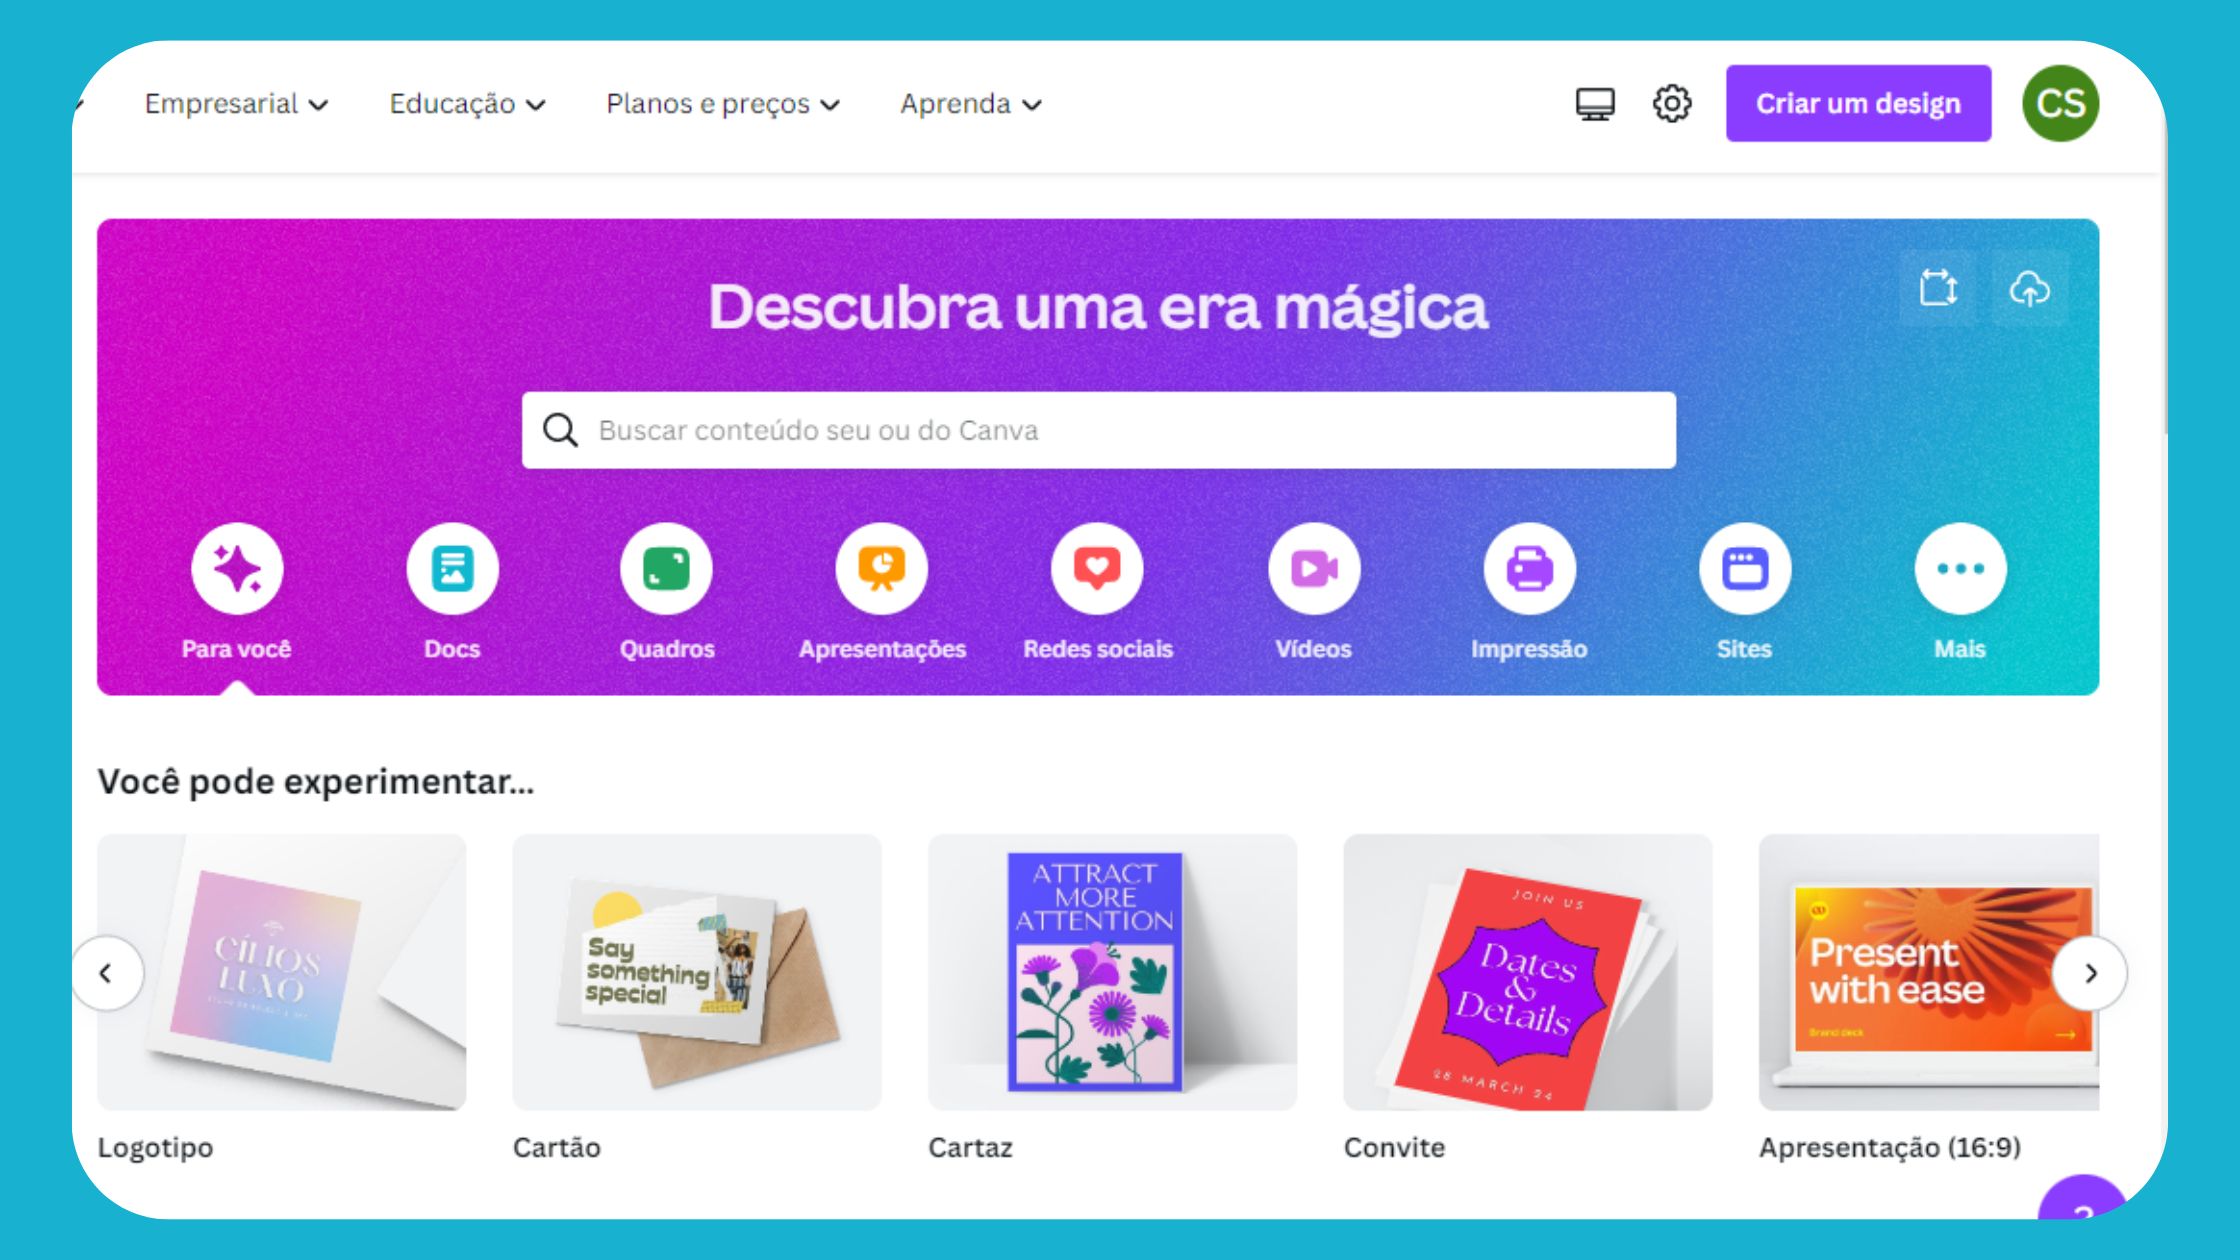Click the Logotipo template thumbnail

tap(282, 972)
